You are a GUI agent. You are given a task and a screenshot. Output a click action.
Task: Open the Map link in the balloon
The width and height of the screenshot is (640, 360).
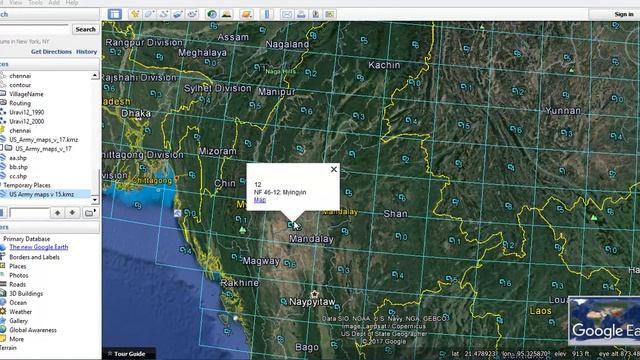coord(260,200)
